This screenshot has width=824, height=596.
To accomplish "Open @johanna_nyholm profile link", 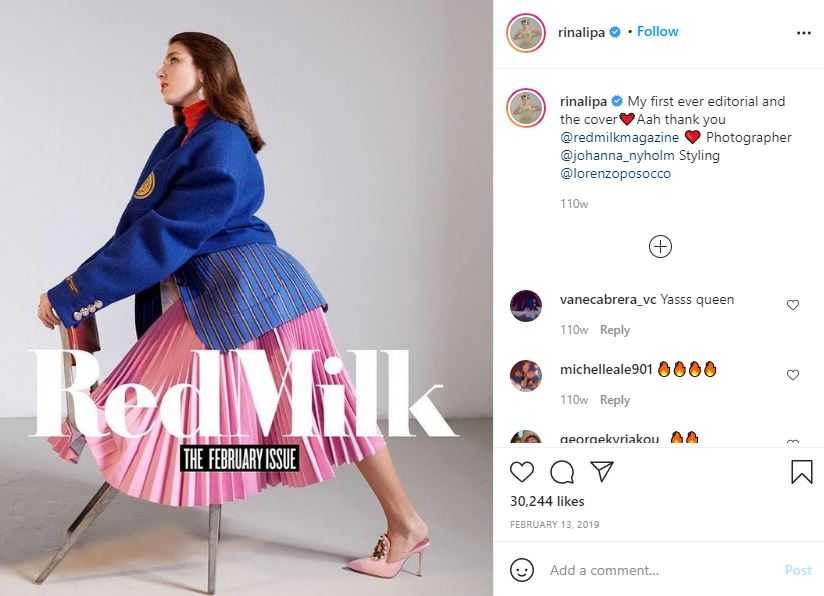I will [x=617, y=156].
